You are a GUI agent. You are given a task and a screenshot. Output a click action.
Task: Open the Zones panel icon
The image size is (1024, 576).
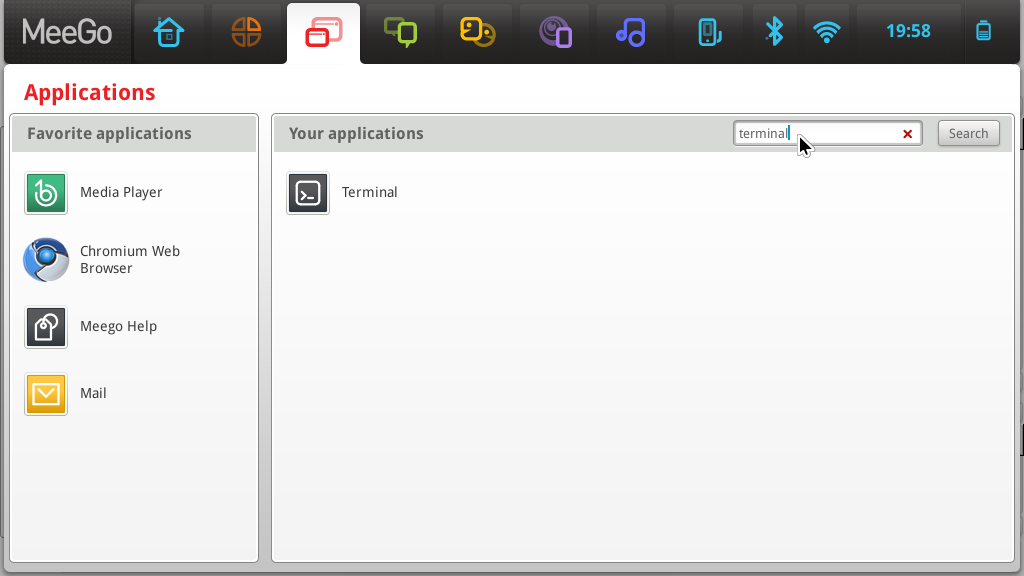point(246,32)
